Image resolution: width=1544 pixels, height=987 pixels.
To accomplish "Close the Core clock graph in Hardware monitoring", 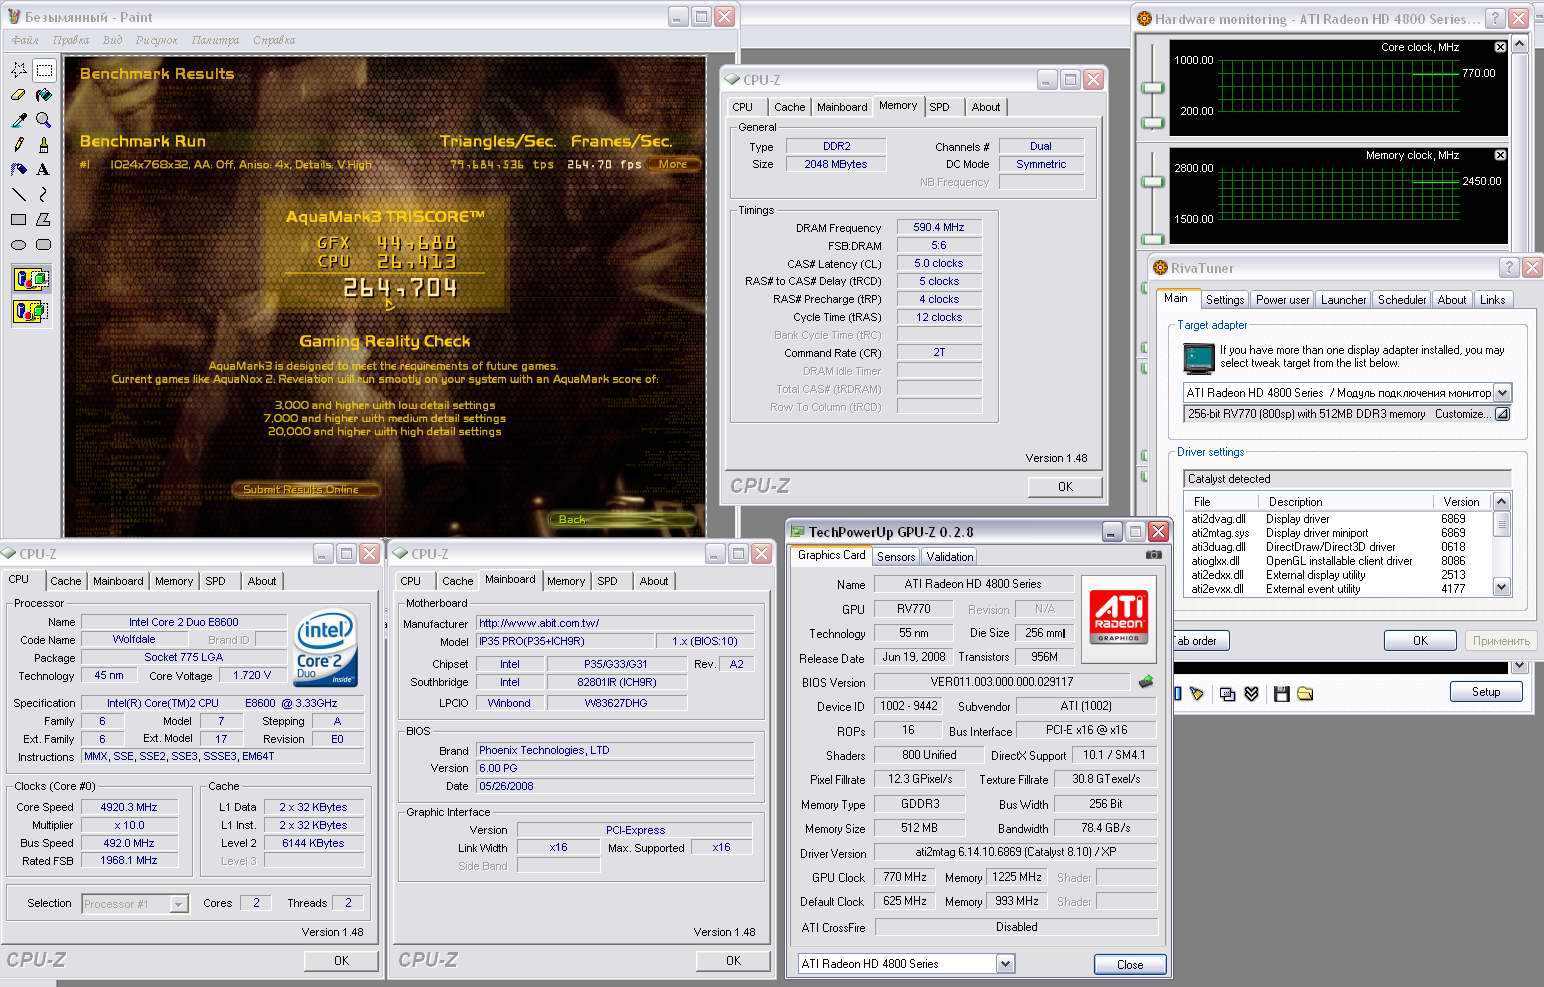I will [1500, 47].
